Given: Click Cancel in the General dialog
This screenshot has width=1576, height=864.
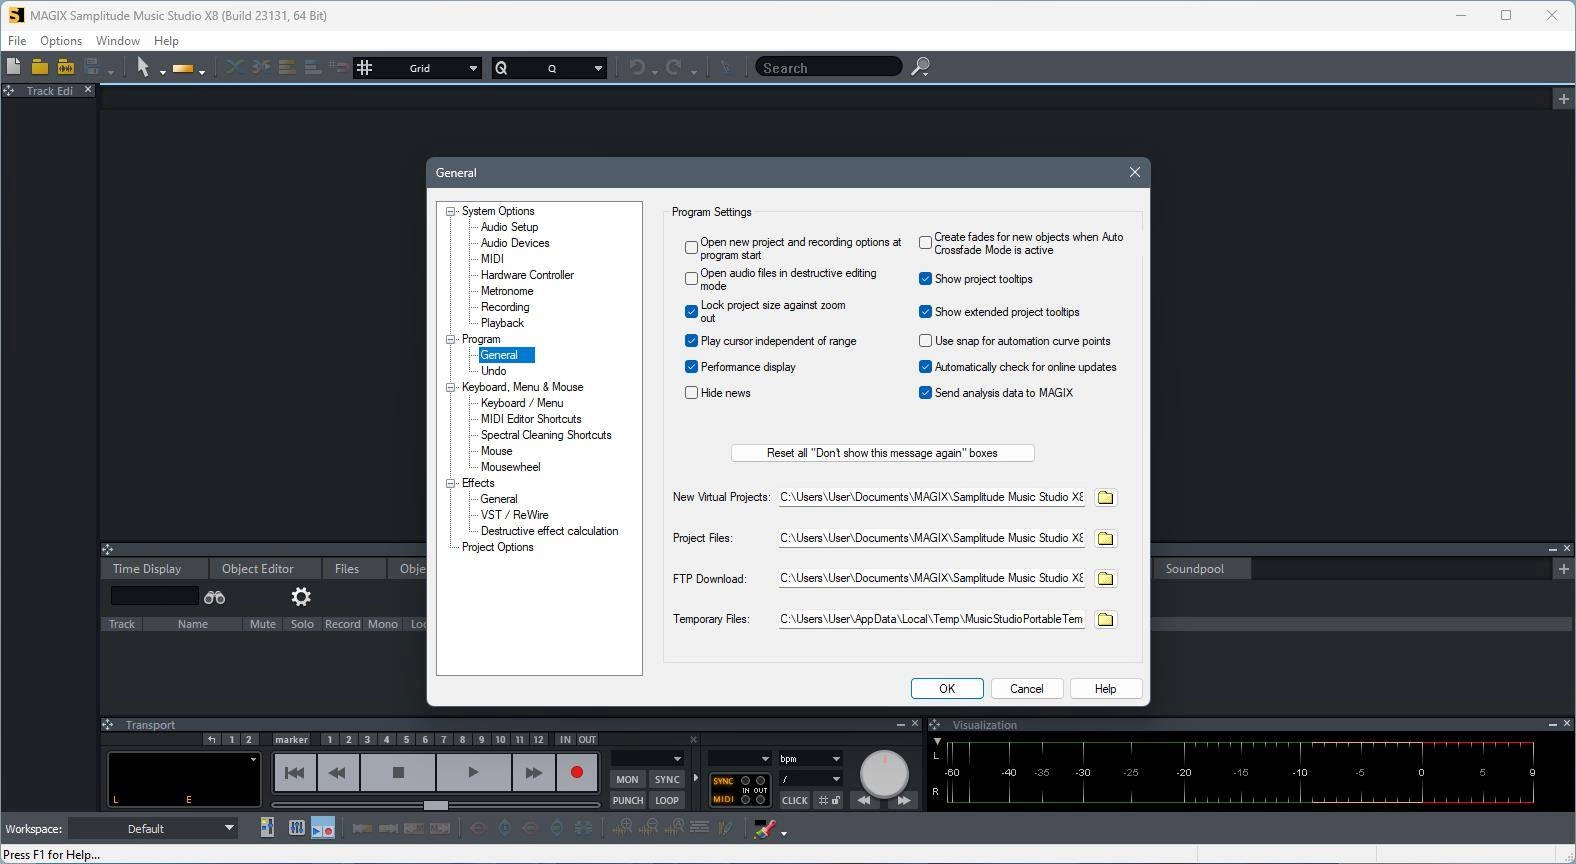Looking at the screenshot, I should click(x=1027, y=689).
